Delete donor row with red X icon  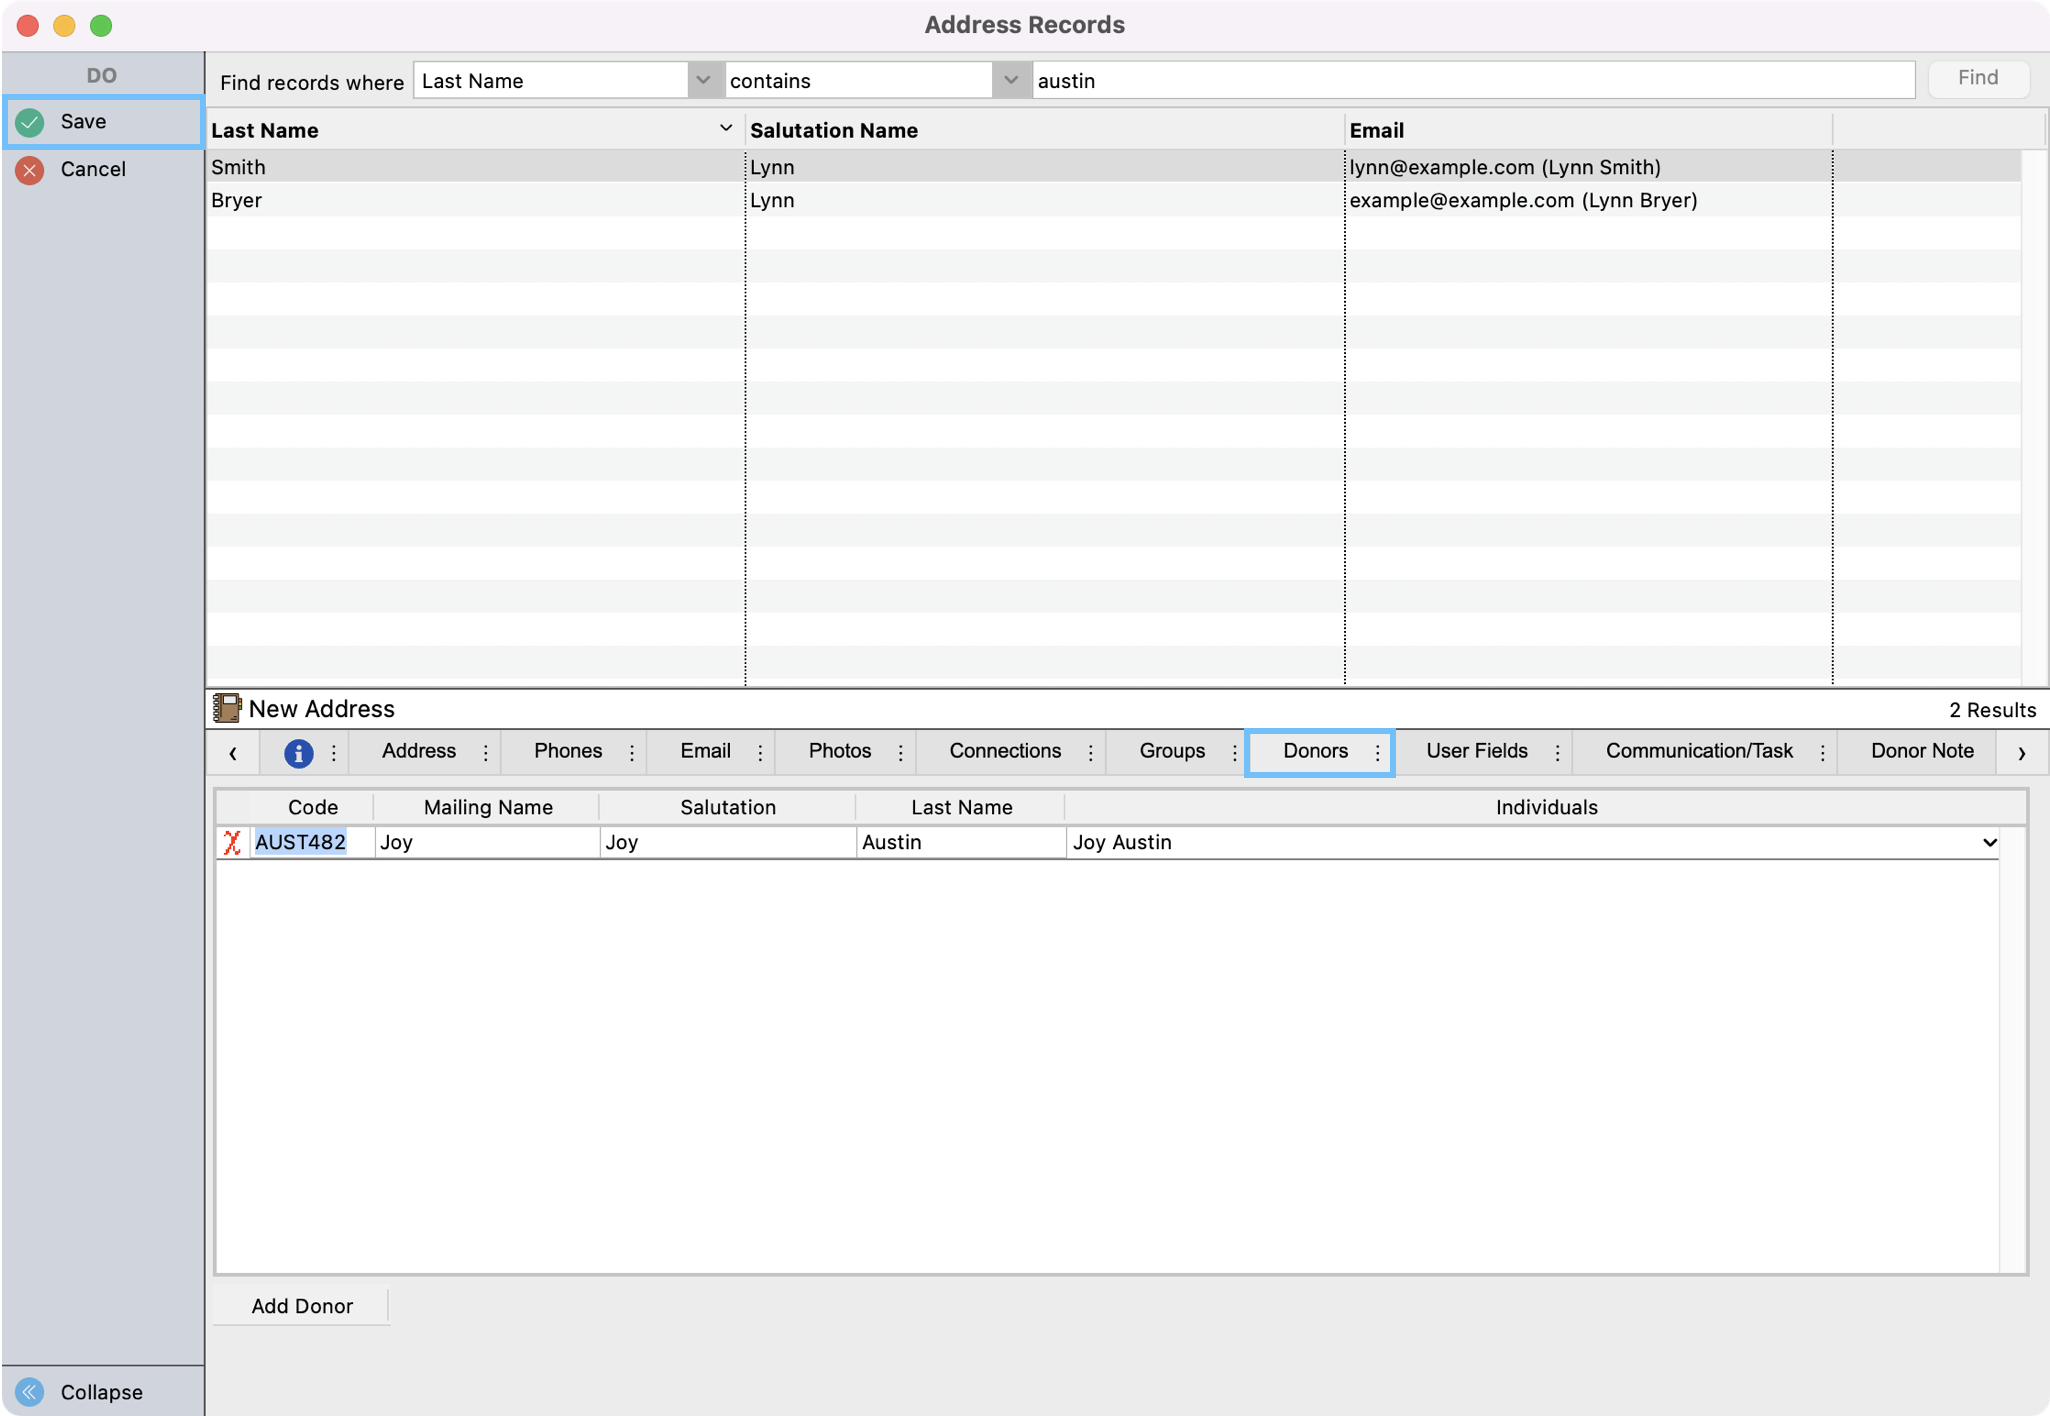(232, 842)
